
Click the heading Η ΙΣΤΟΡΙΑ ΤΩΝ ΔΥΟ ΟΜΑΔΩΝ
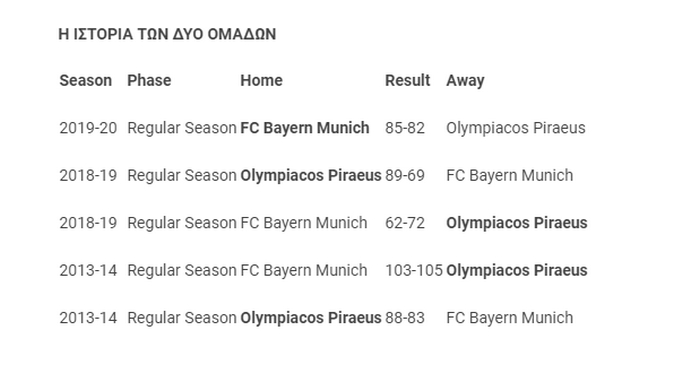167,34
